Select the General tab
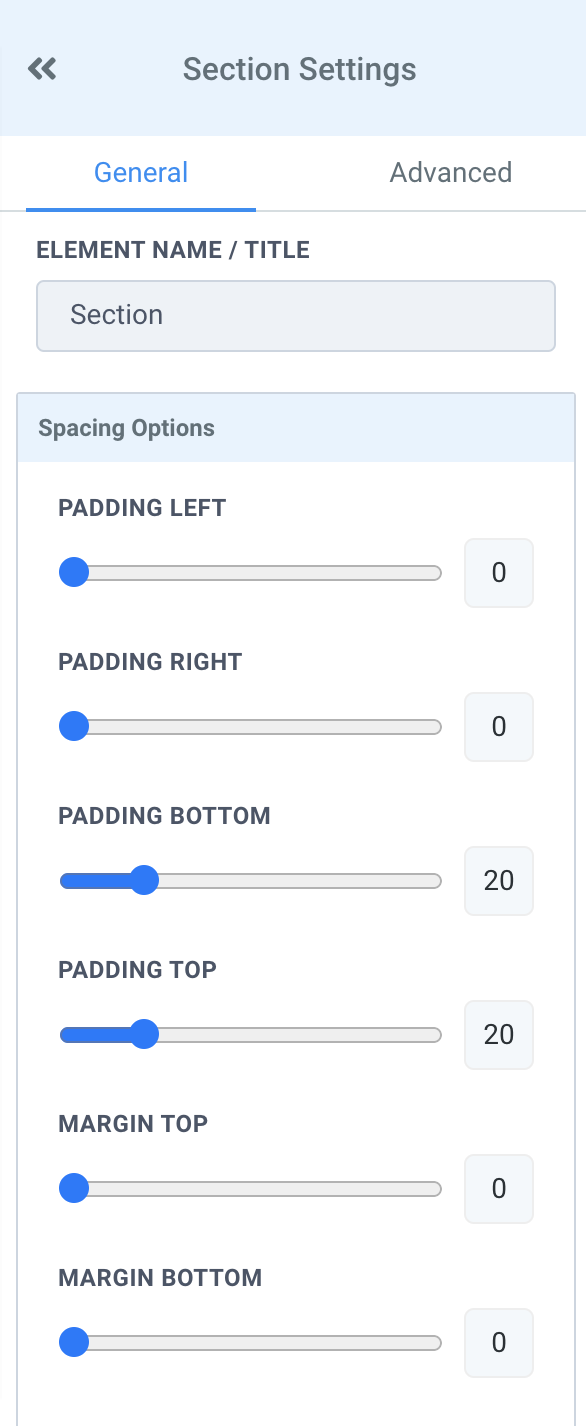Screen dimensions: 586x1426 click(x=140, y=172)
